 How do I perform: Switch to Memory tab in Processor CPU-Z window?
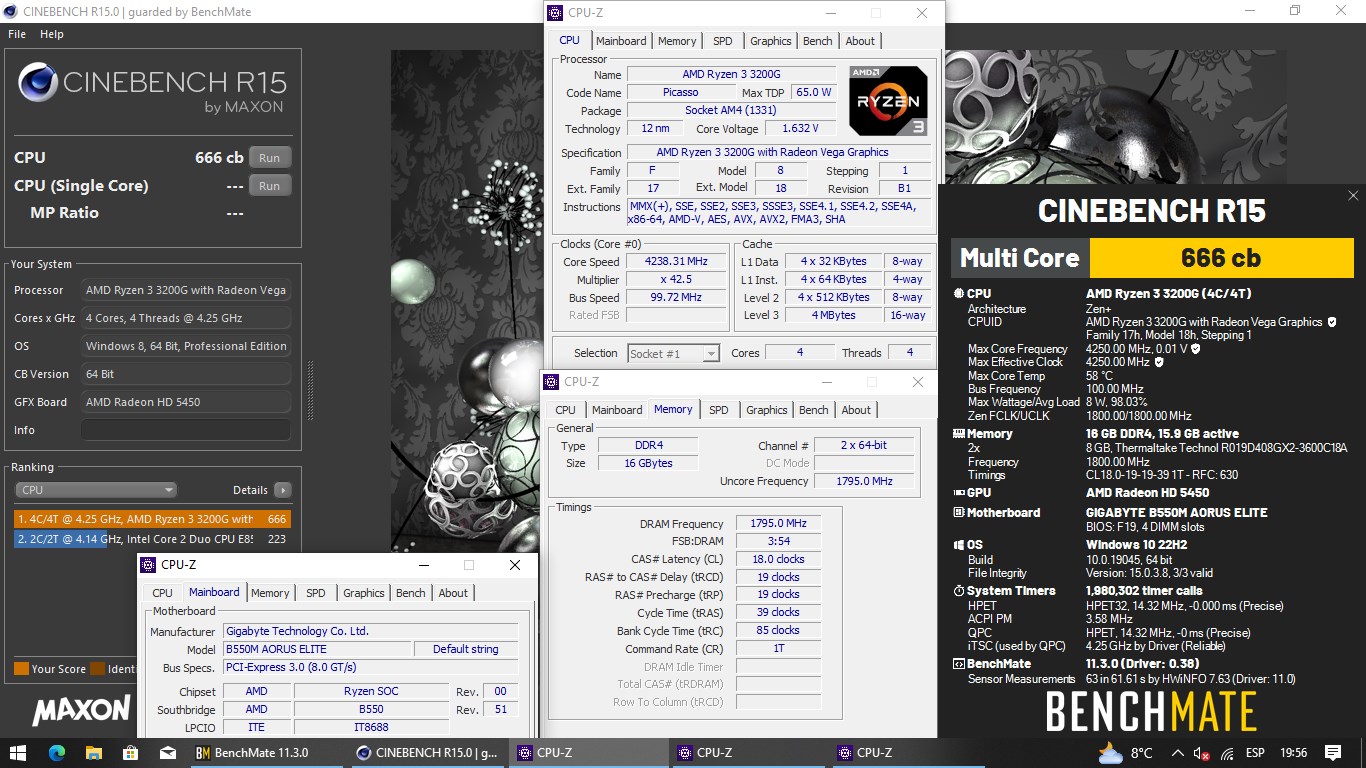tap(677, 41)
